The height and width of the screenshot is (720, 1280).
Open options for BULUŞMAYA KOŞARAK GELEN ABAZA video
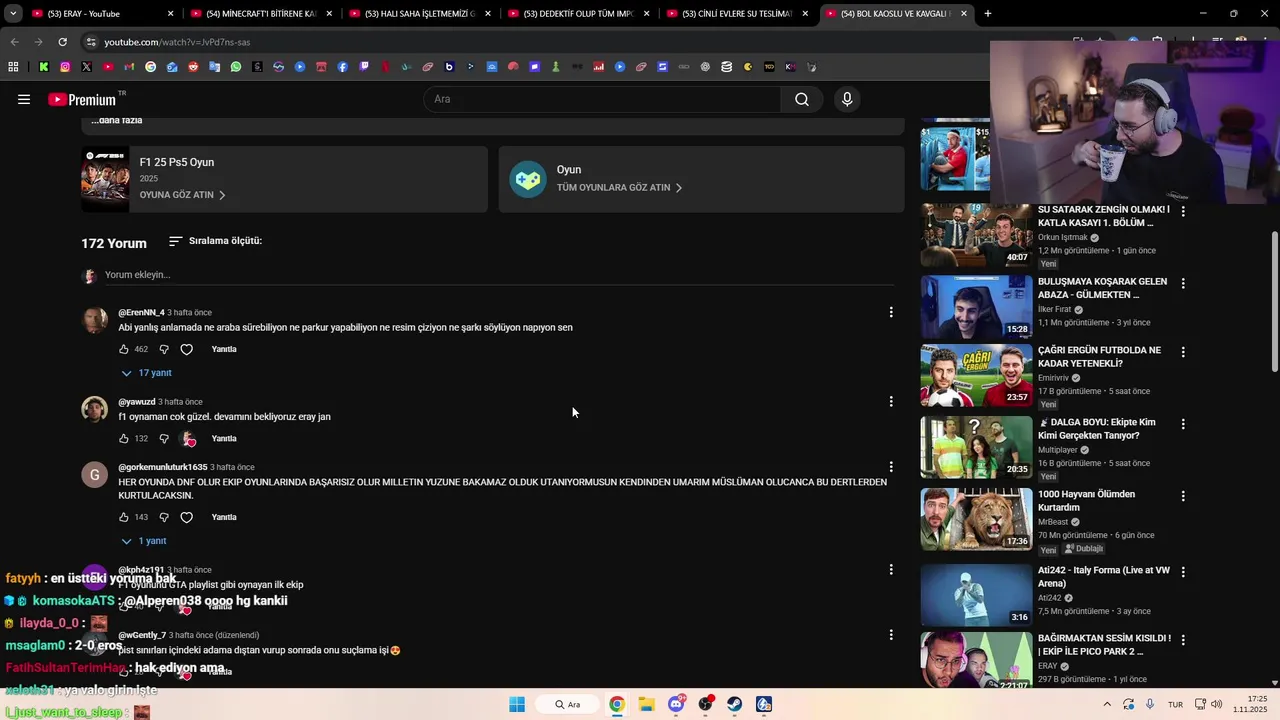coord(1183,284)
